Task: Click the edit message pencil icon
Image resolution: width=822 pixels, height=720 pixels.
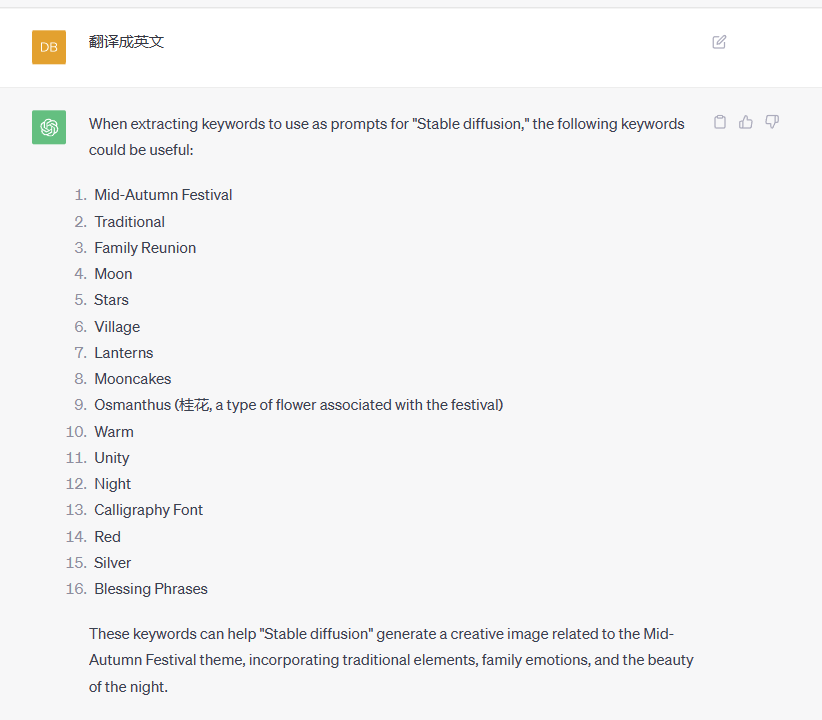Action: [719, 42]
